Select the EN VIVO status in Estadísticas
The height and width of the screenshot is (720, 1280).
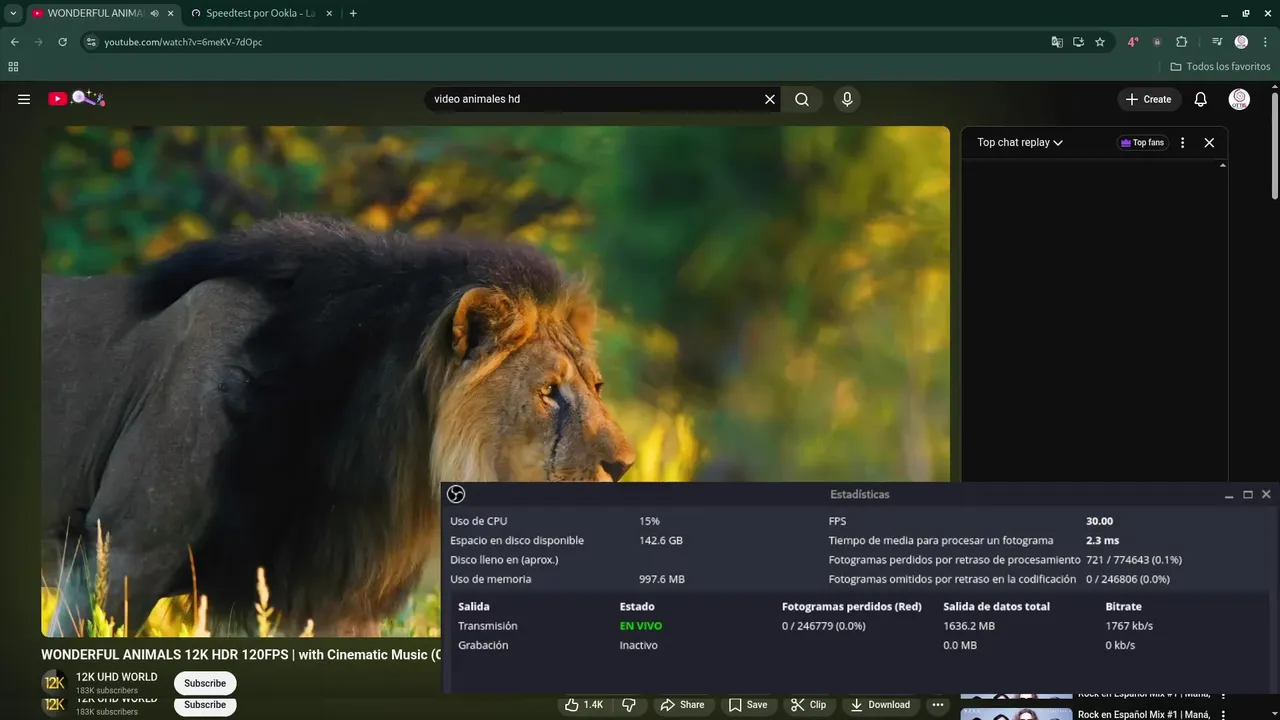(640, 626)
